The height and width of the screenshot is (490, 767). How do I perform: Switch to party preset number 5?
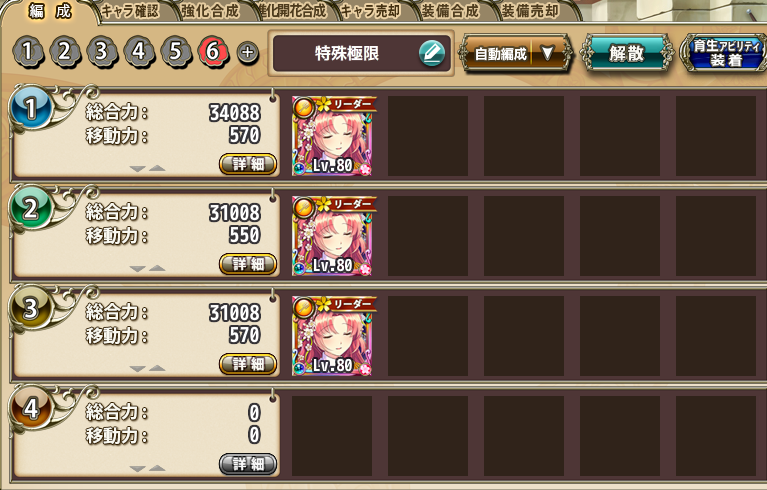[x=176, y=51]
